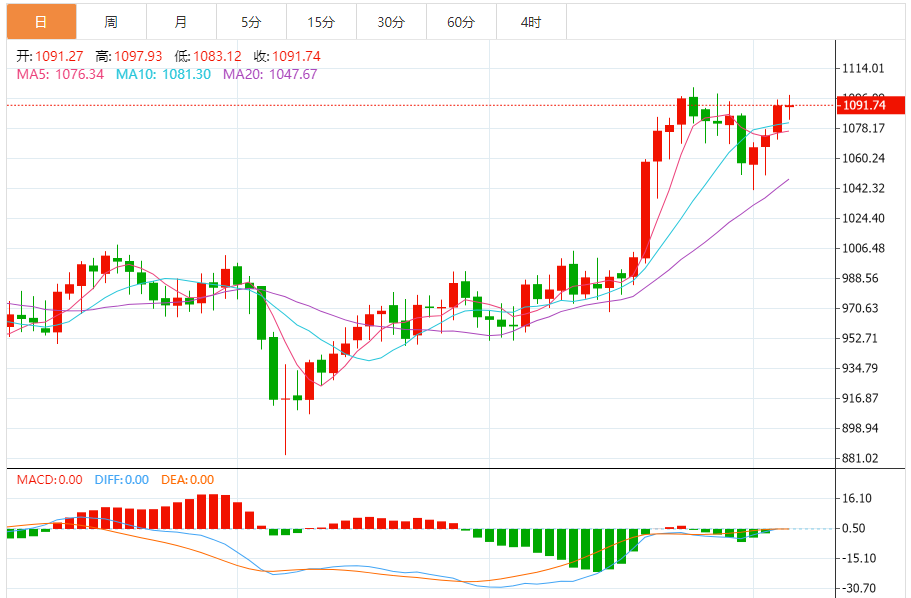Click the 934.79 price axis label
Image resolution: width=911 pixels, height=598 pixels.
tap(860, 368)
